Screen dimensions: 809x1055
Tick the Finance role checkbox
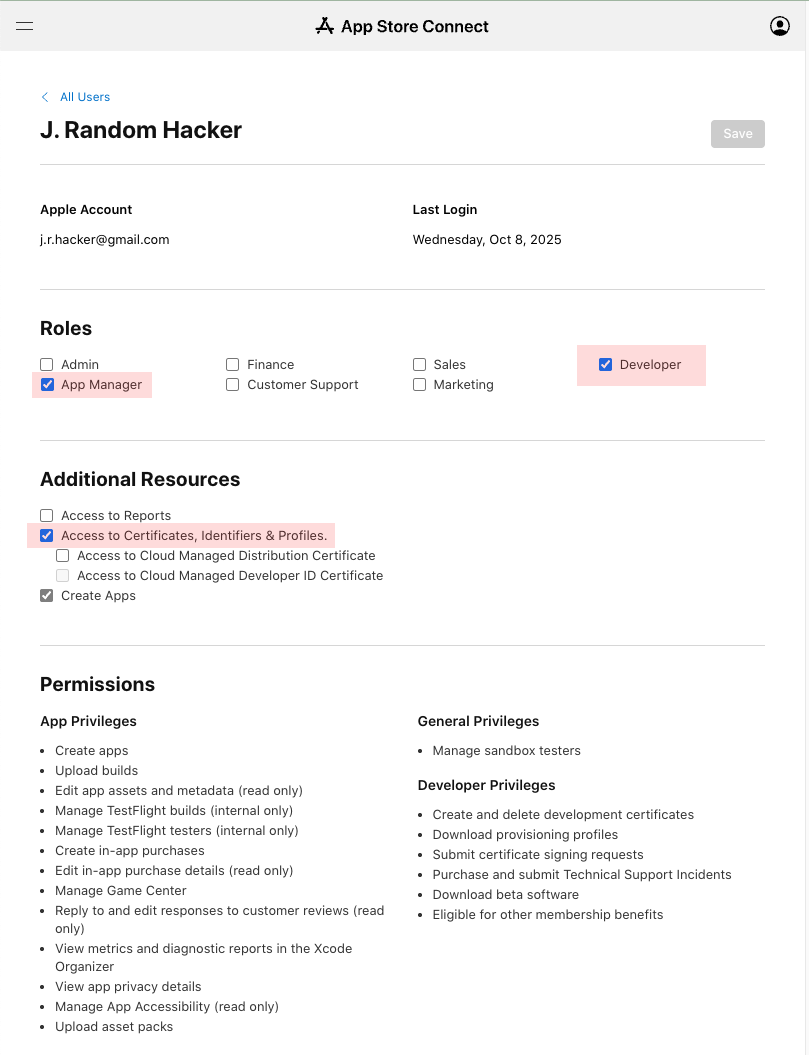(x=233, y=365)
